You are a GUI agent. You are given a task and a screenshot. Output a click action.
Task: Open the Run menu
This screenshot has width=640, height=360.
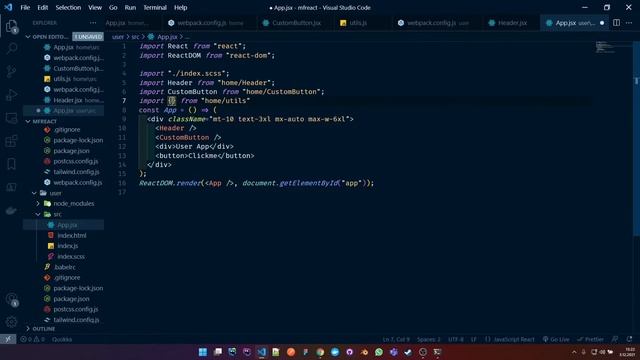[130, 7]
